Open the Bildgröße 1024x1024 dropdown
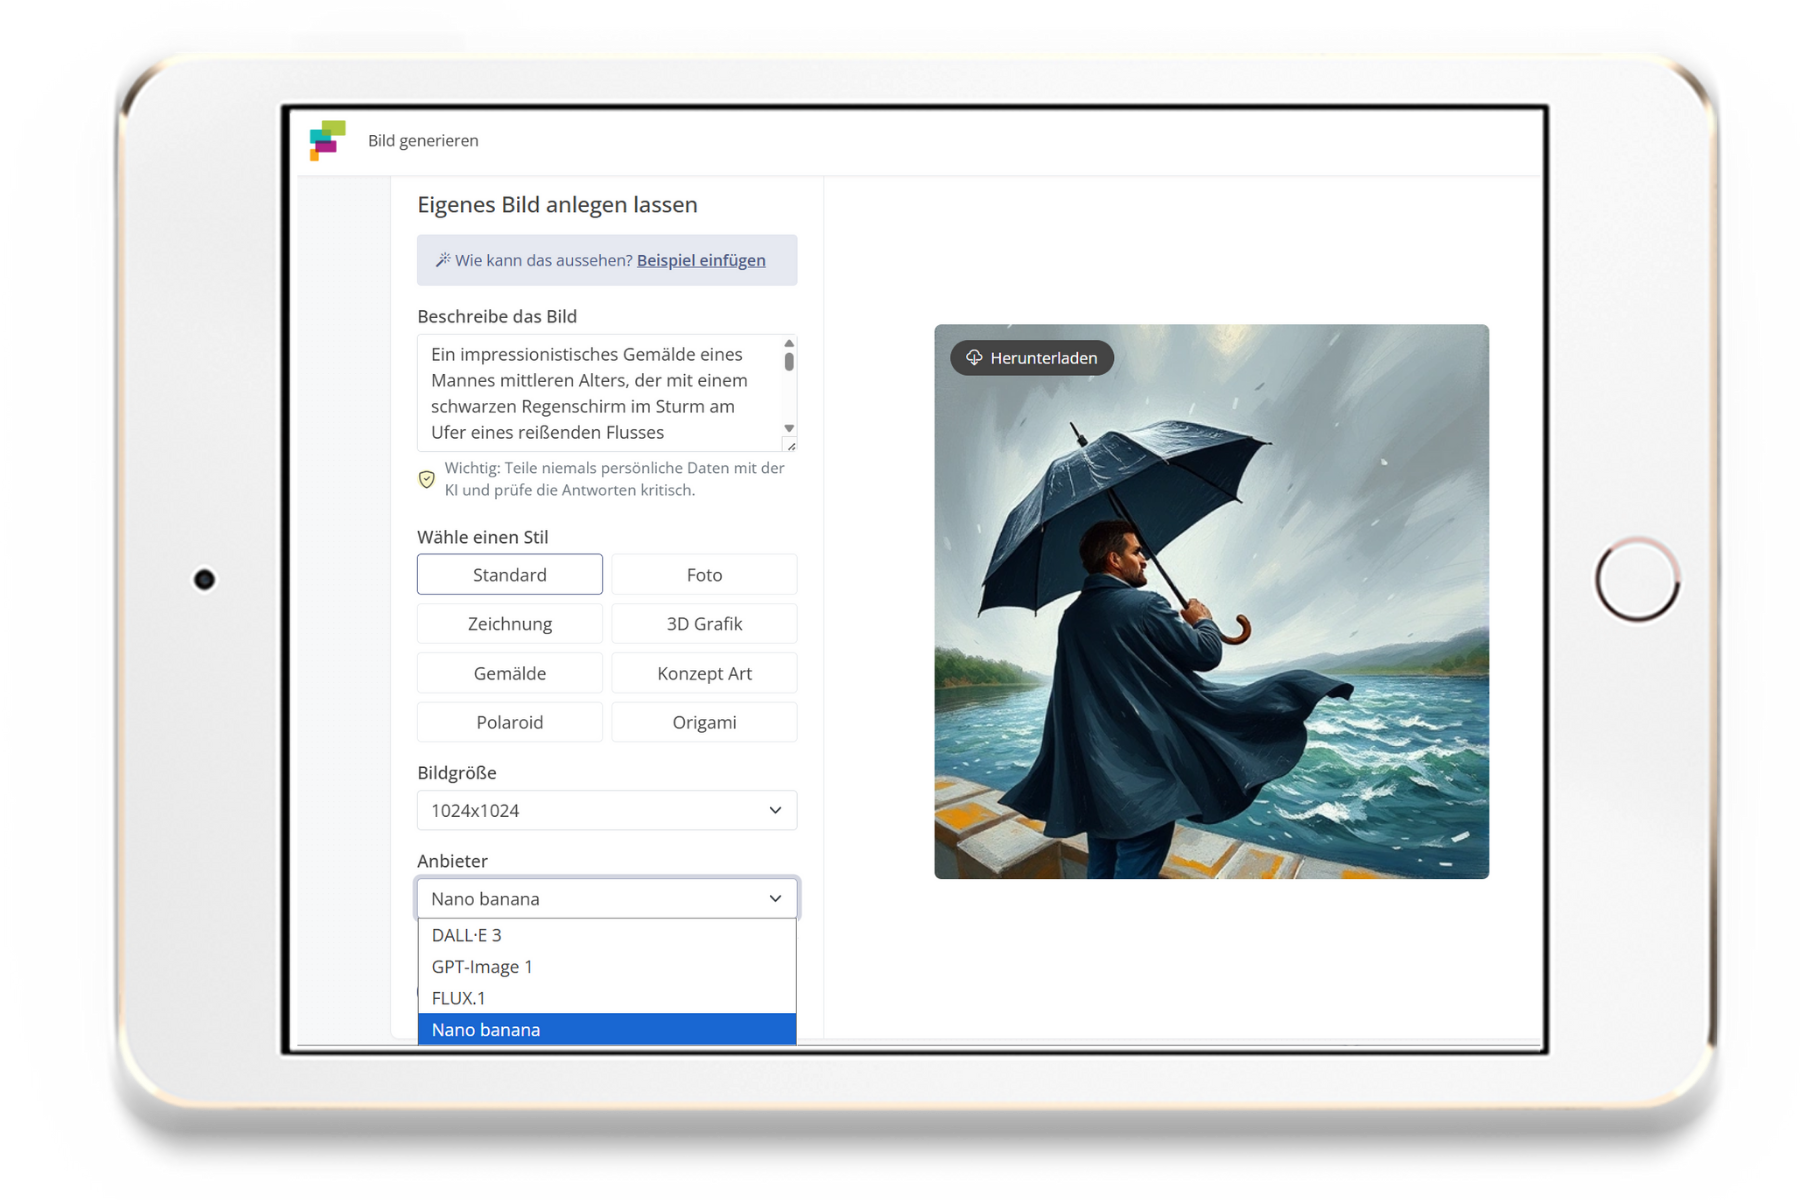The image size is (1800, 1200). click(x=606, y=810)
